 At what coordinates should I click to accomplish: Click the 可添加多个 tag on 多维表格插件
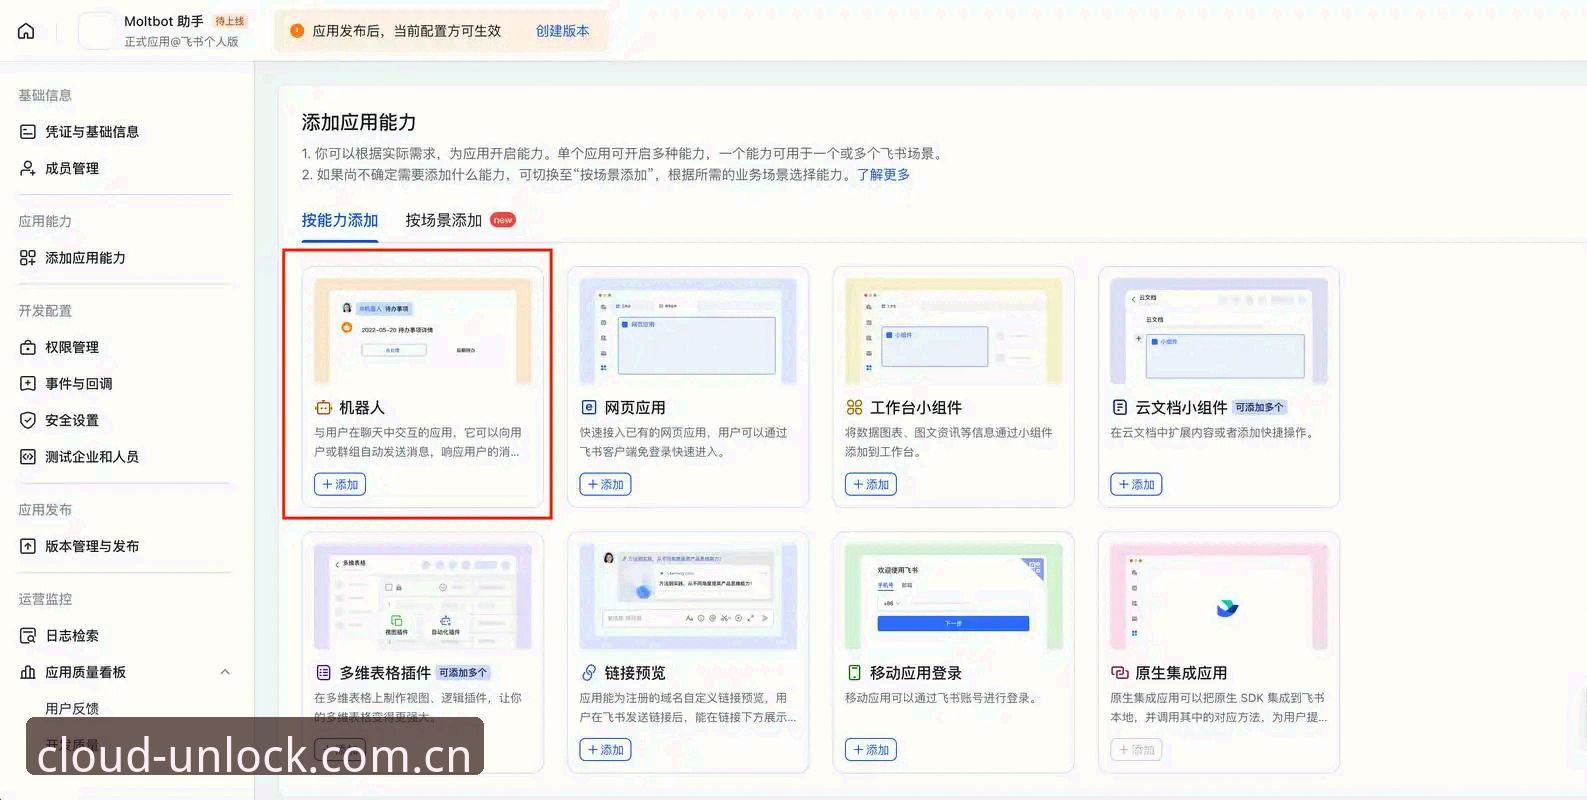[463, 673]
